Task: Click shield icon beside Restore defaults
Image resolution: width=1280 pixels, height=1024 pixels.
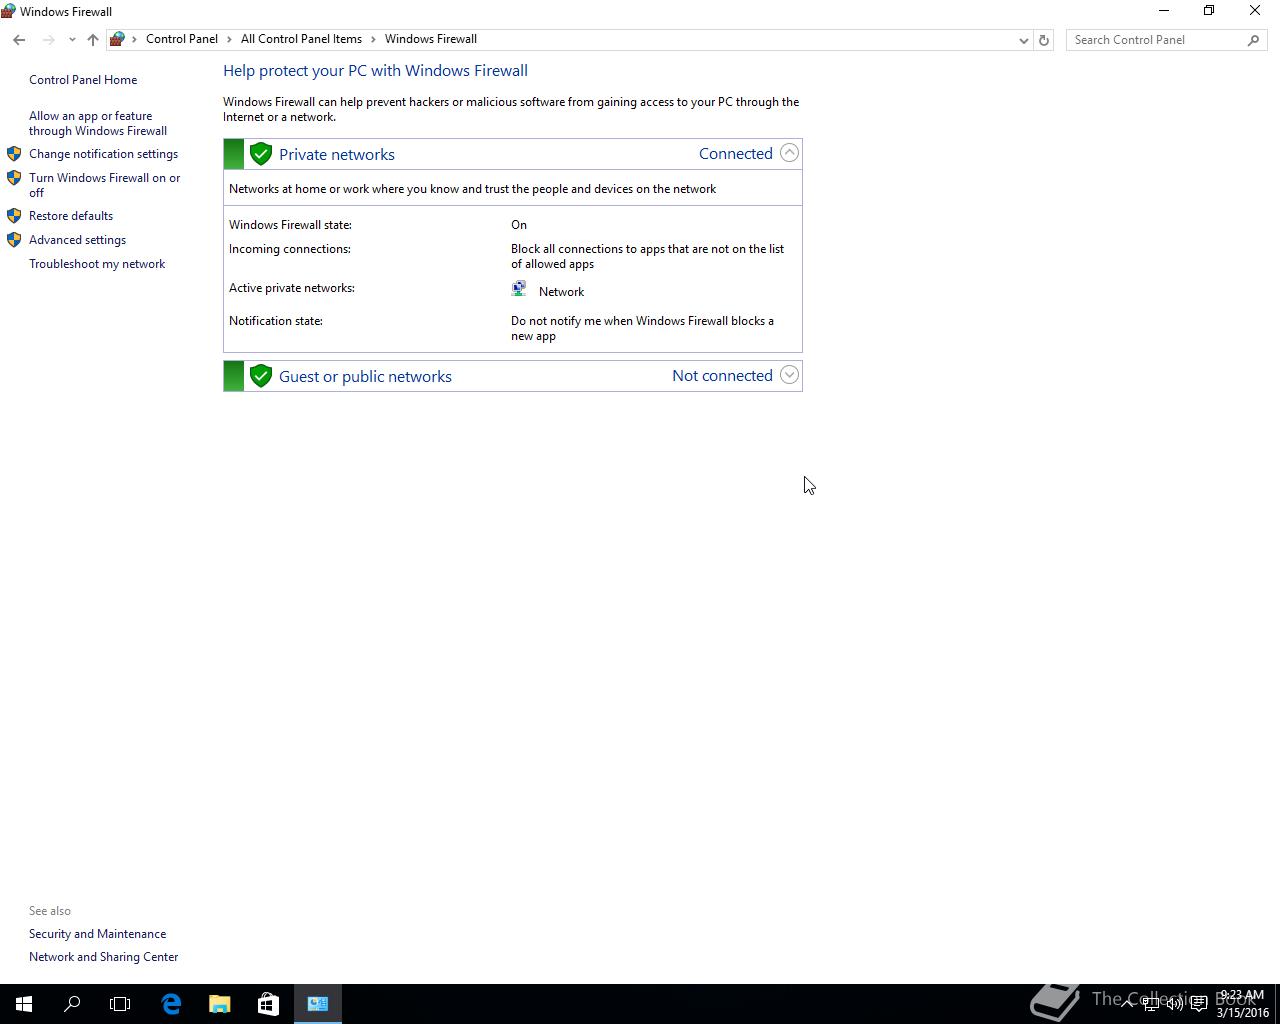Action: (14, 216)
